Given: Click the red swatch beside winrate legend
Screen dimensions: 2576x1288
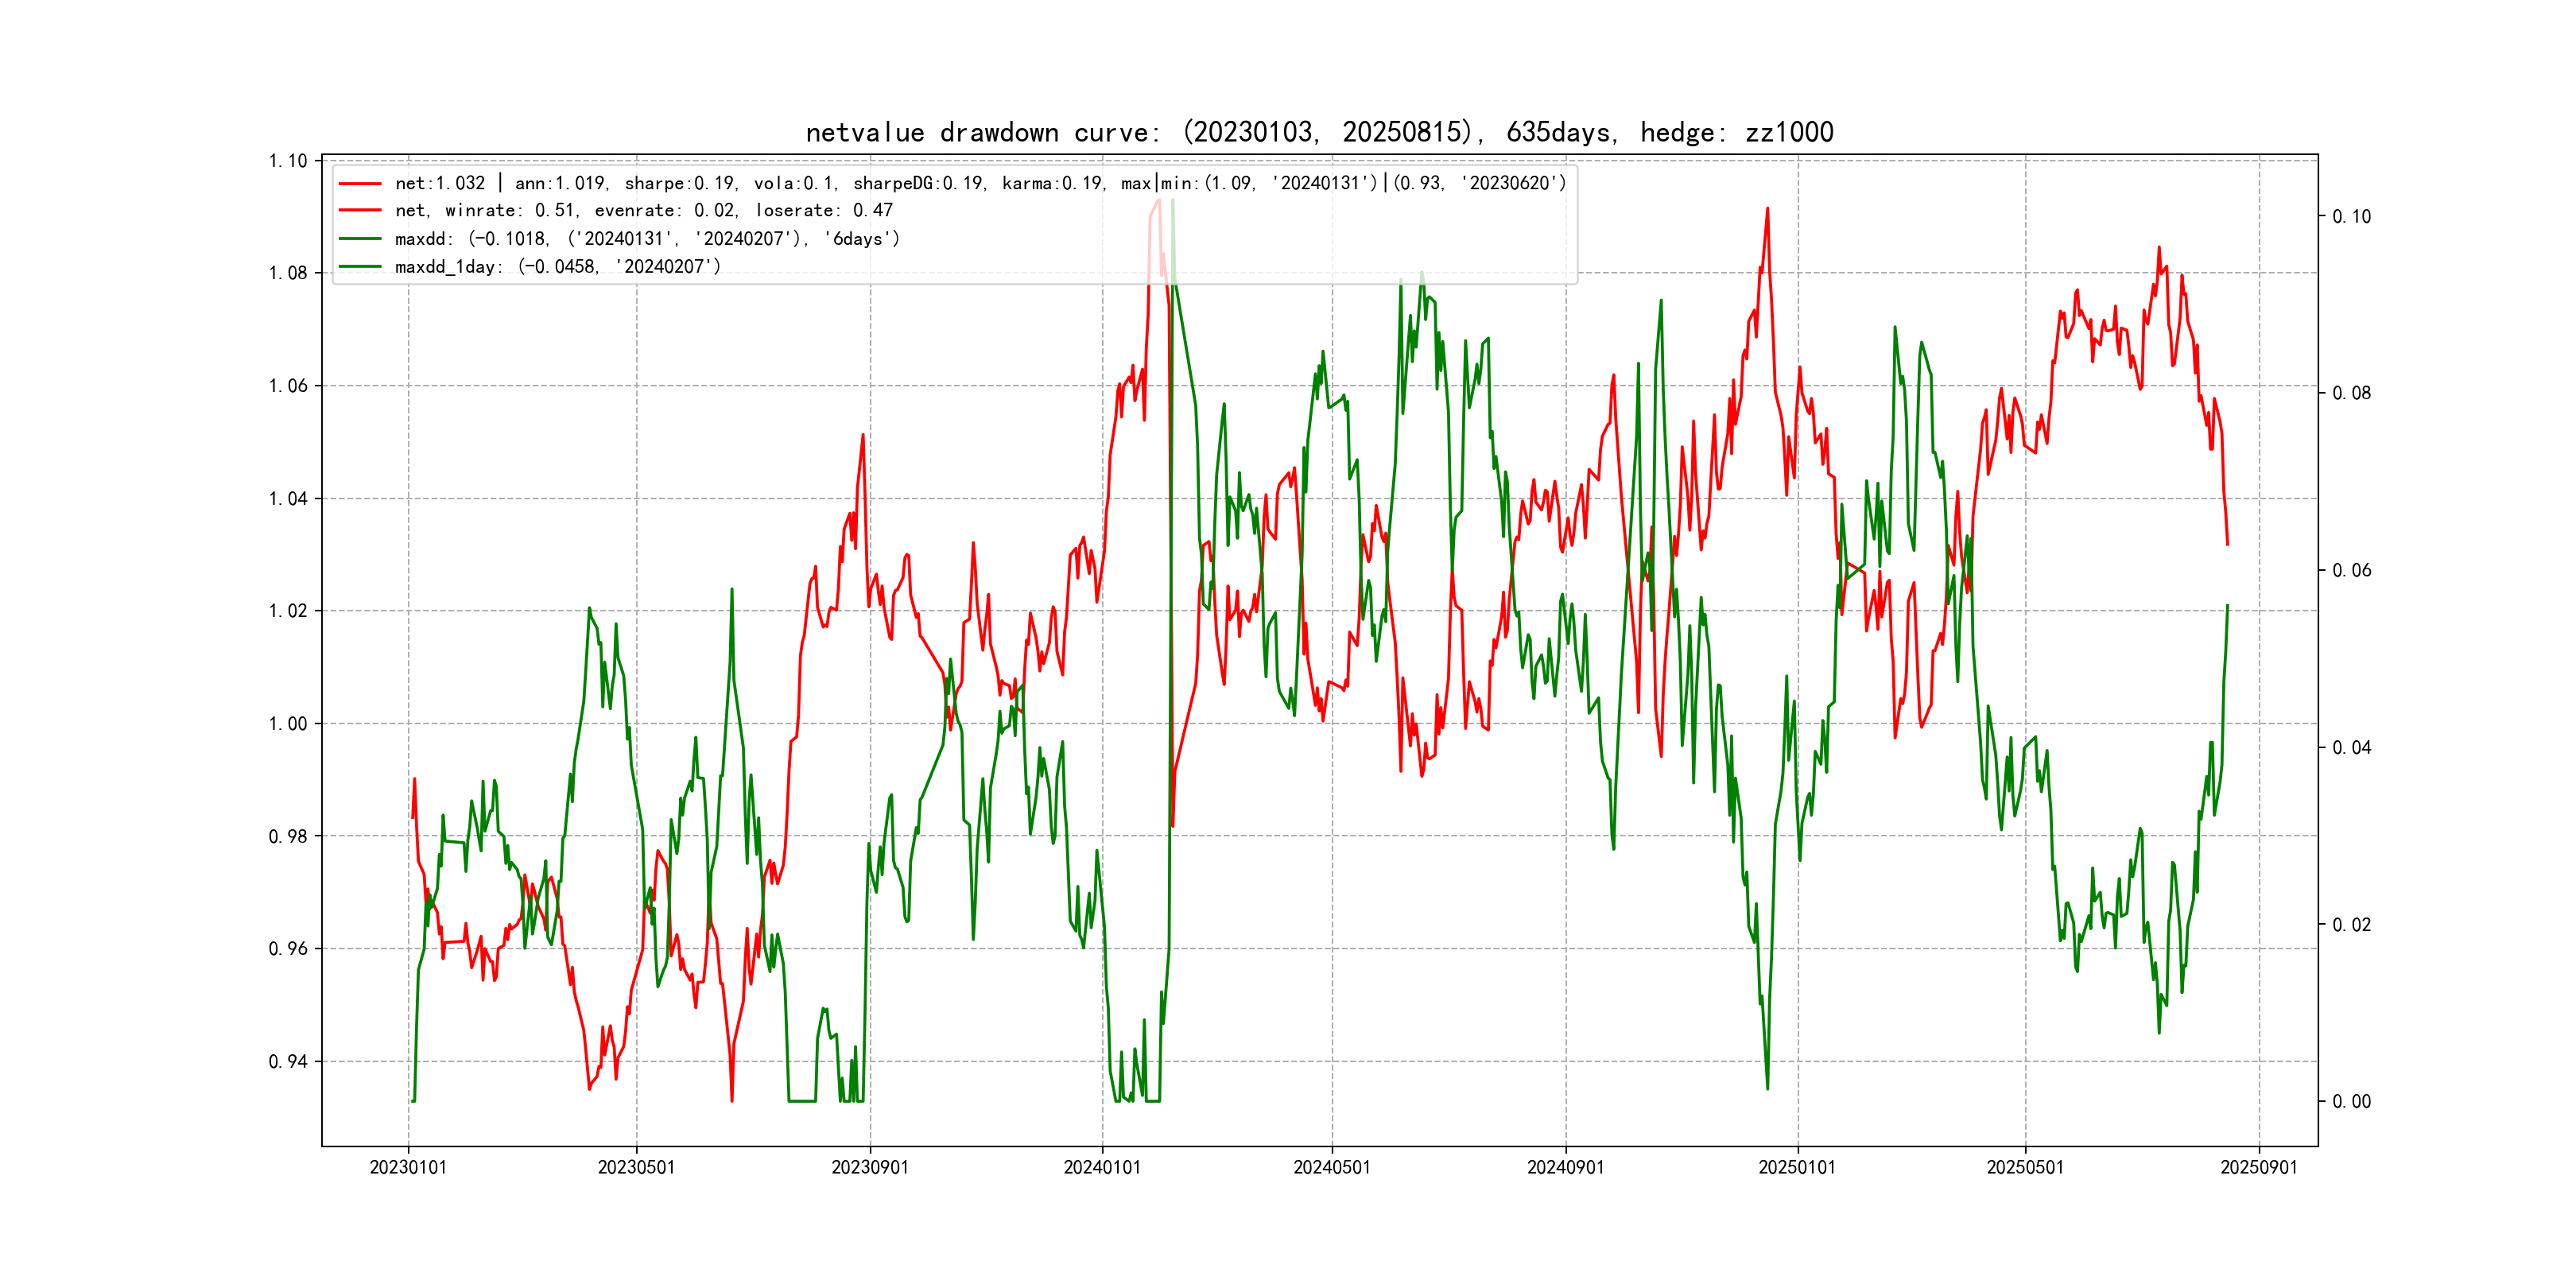Looking at the screenshot, I should 360,211.
